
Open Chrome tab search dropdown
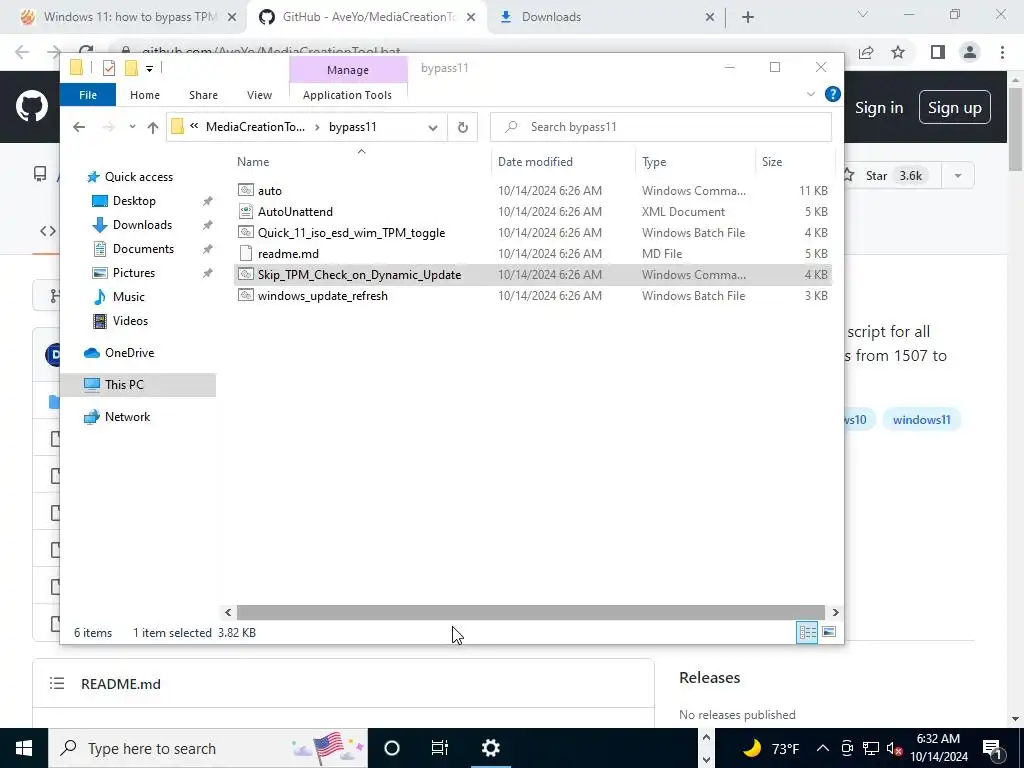[863, 14]
